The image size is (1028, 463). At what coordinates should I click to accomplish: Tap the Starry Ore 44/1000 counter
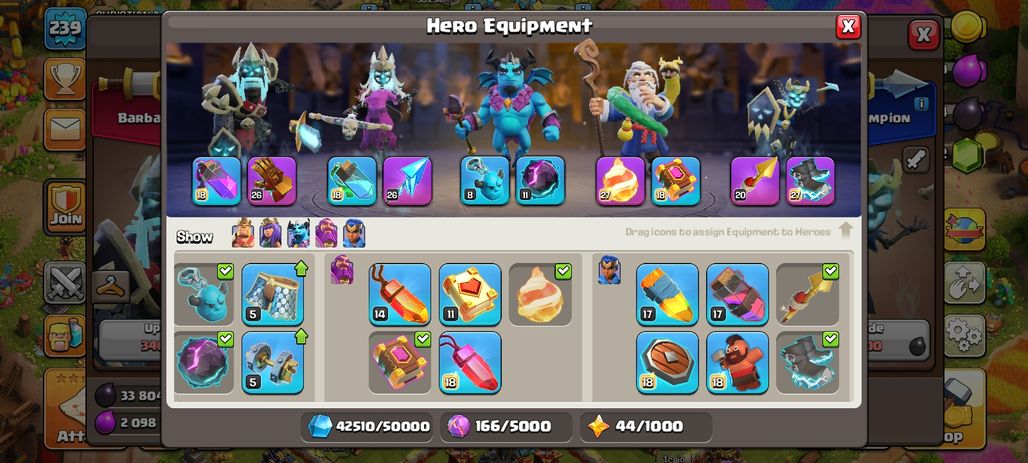(x=645, y=426)
